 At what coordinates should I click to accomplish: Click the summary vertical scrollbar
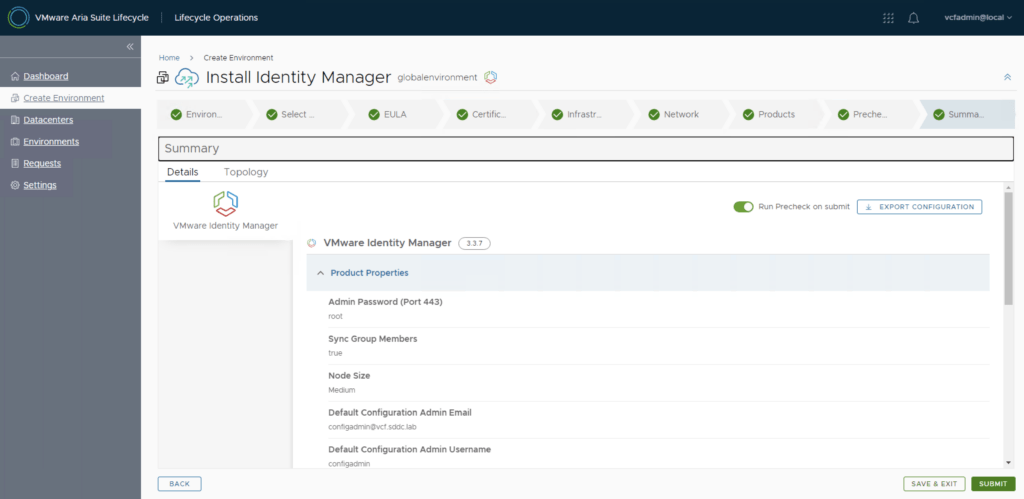click(x=1008, y=250)
